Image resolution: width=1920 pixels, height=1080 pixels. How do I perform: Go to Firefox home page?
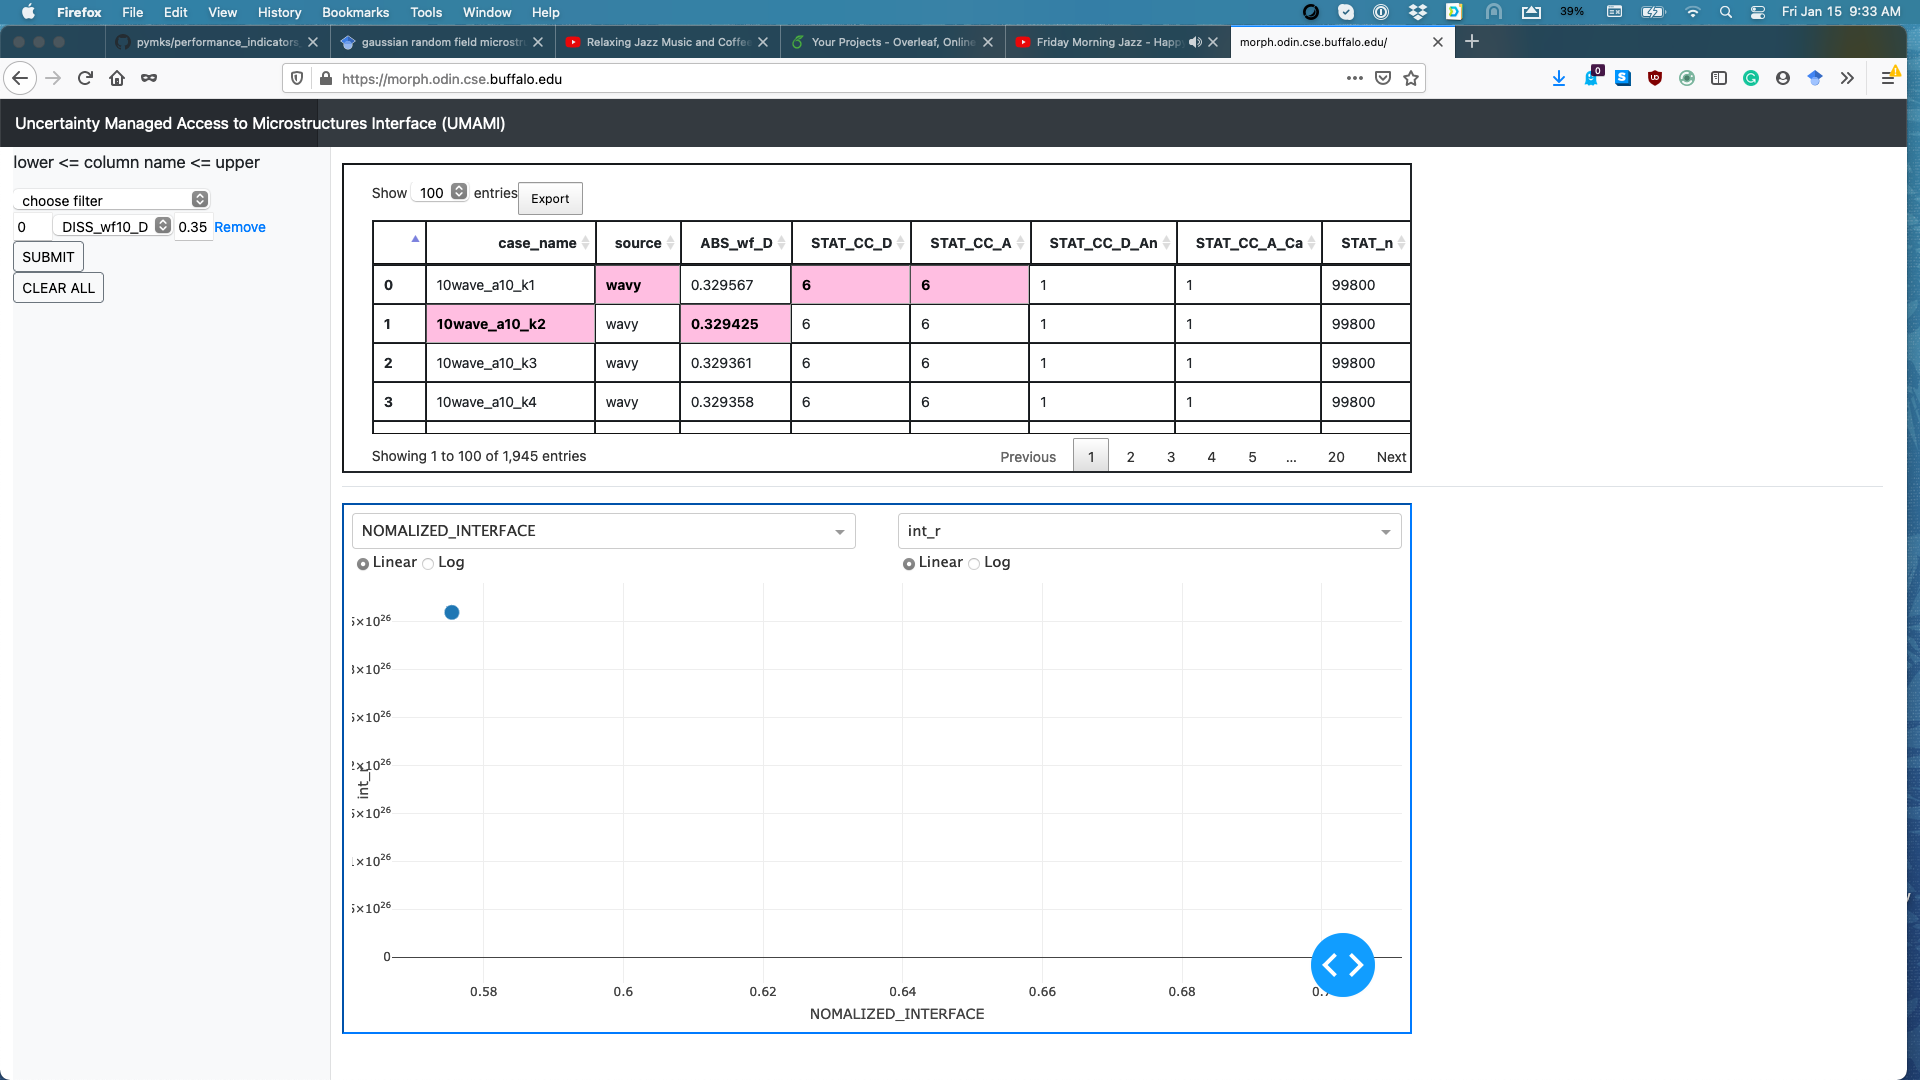[117, 78]
